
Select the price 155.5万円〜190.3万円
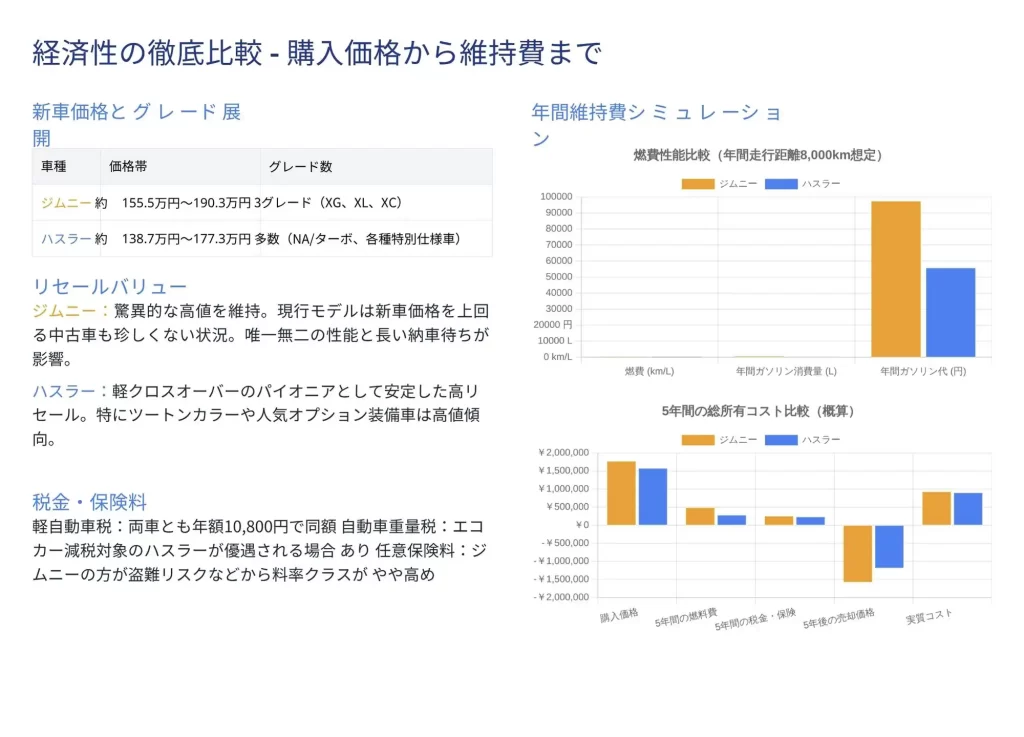186,203
